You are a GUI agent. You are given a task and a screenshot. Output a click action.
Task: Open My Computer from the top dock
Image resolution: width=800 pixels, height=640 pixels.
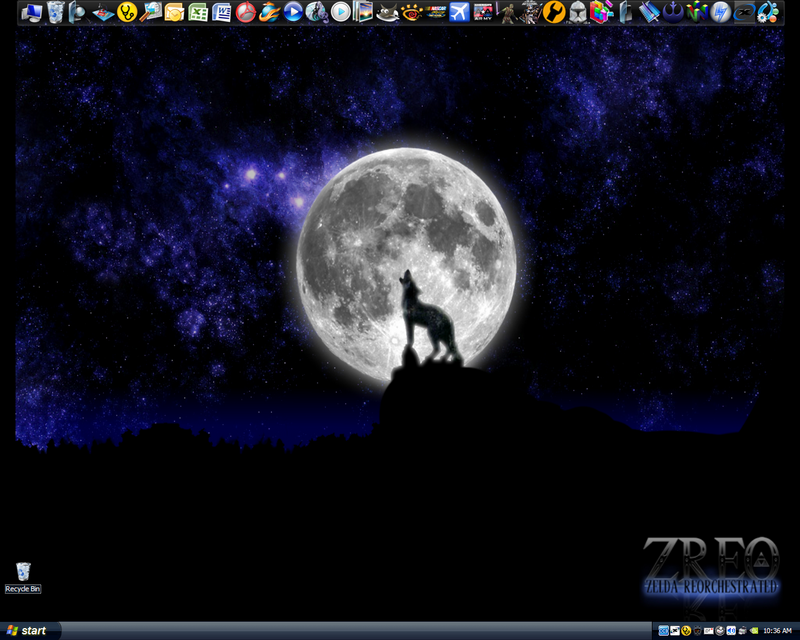coord(31,12)
